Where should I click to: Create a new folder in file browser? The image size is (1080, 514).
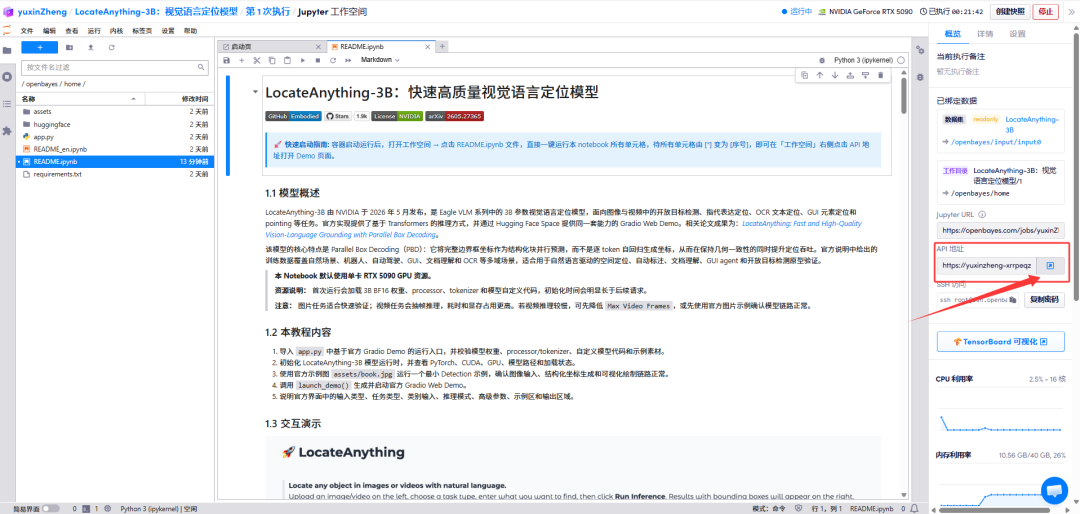click(70, 48)
